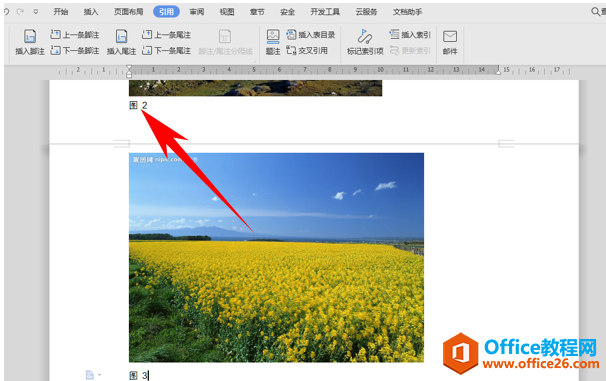Select the References (引用) tab
This screenshot has height=381, width=606.
tap(166, 12)
